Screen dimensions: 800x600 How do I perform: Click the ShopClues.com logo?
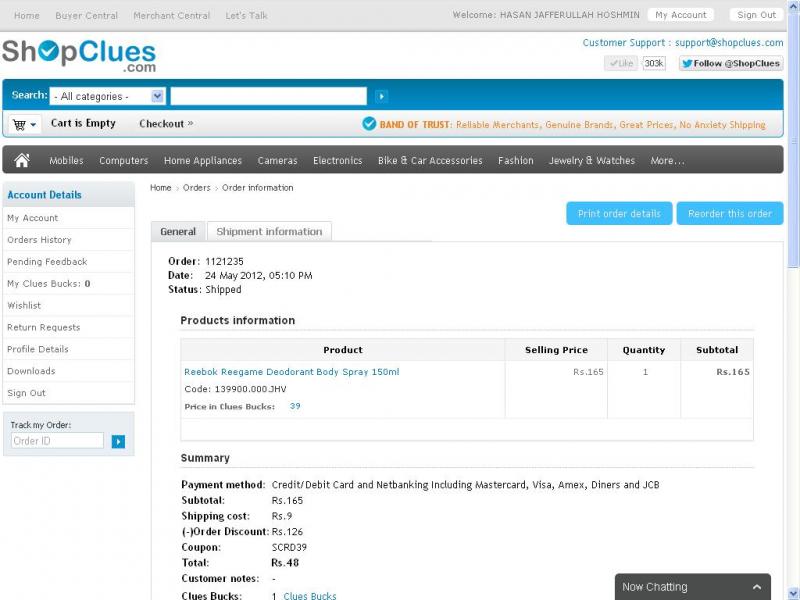(x=79, y=55)
